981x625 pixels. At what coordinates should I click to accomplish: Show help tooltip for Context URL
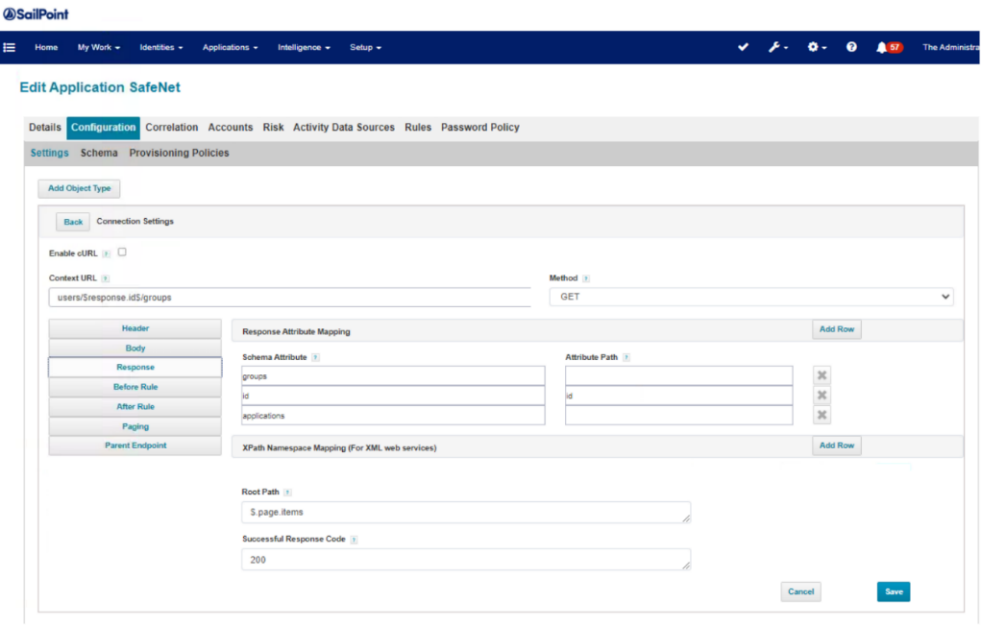105,278
